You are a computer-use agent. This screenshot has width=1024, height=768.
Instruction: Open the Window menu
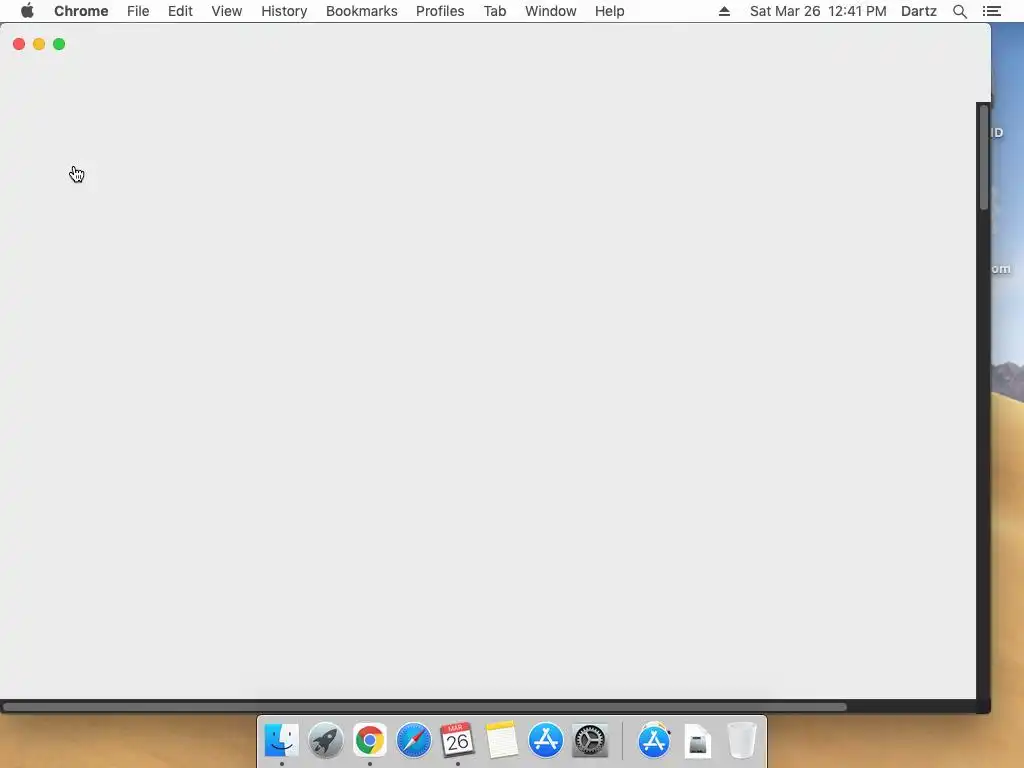pyautogui.click(x=551, y=11)
